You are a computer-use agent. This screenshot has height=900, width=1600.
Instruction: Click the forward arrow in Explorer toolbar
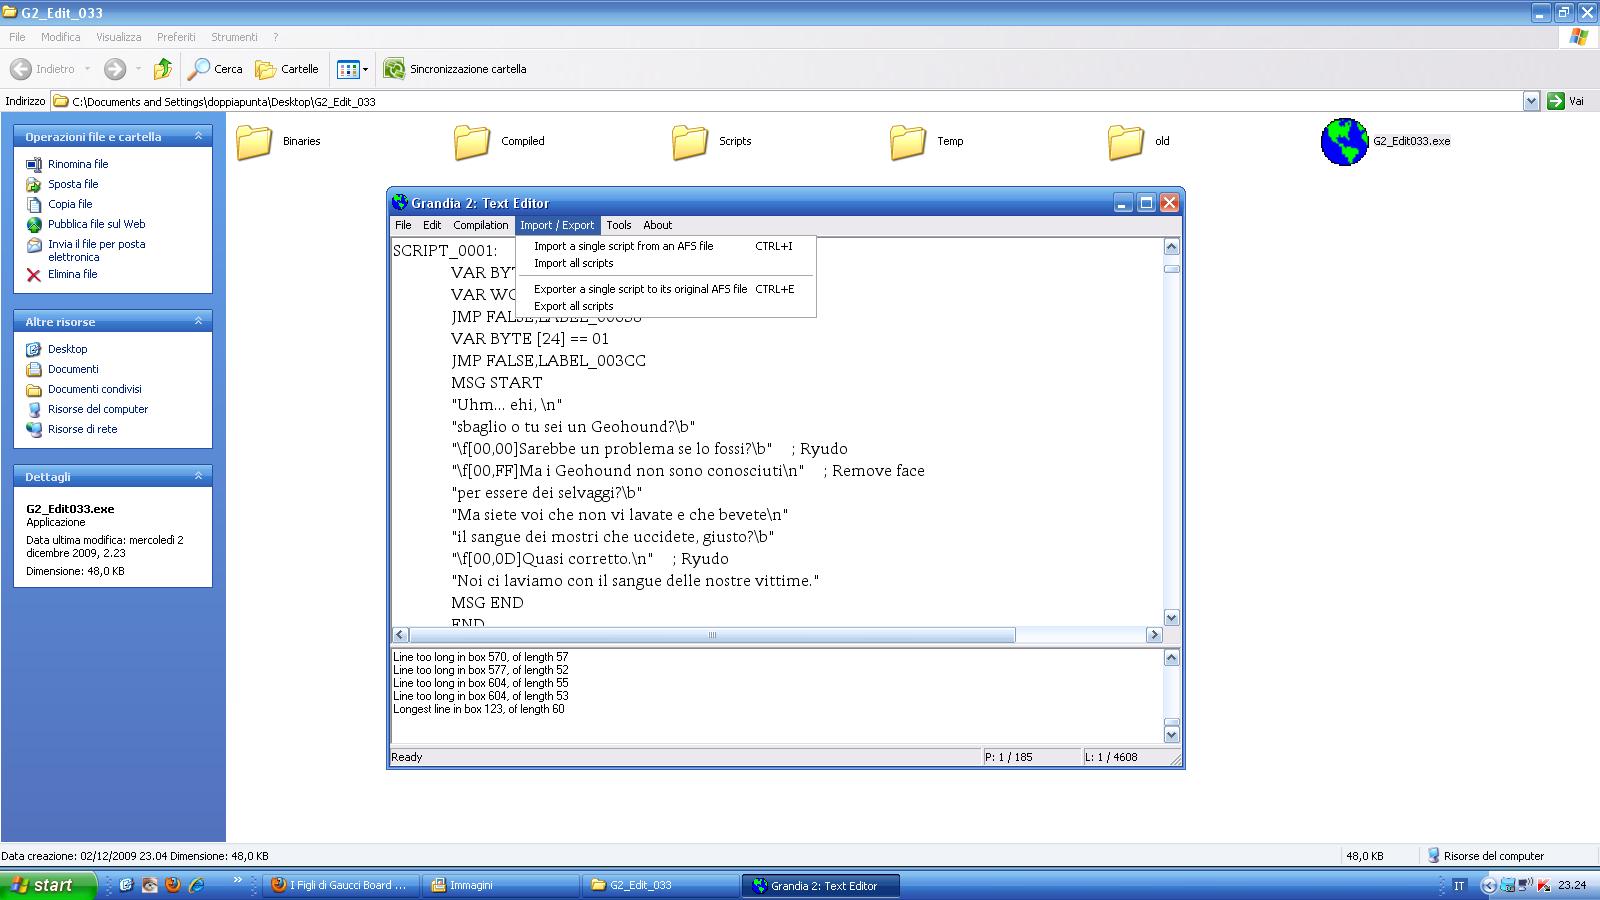[x=115, y=69]
